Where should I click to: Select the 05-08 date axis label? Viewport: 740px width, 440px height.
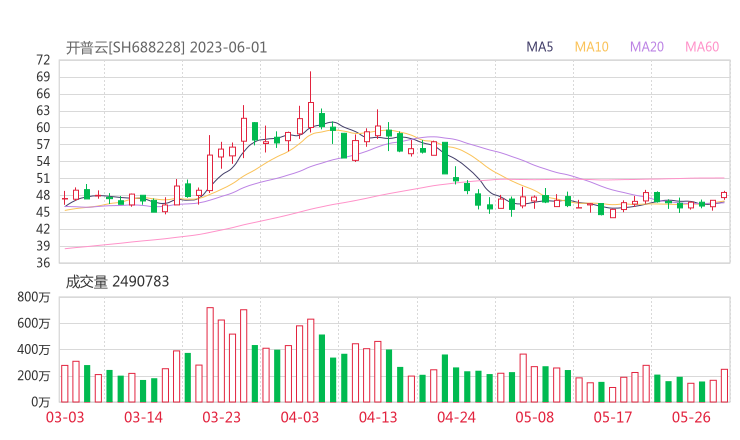535,417
